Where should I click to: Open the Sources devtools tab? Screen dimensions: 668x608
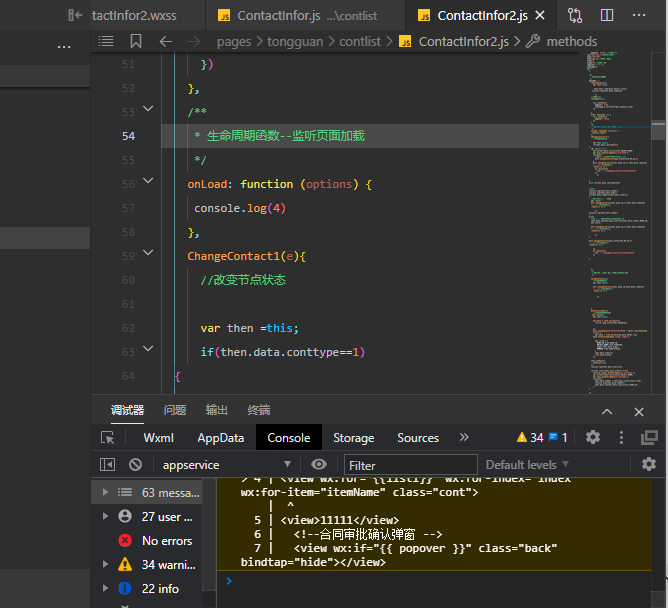[x=418, y=438]
